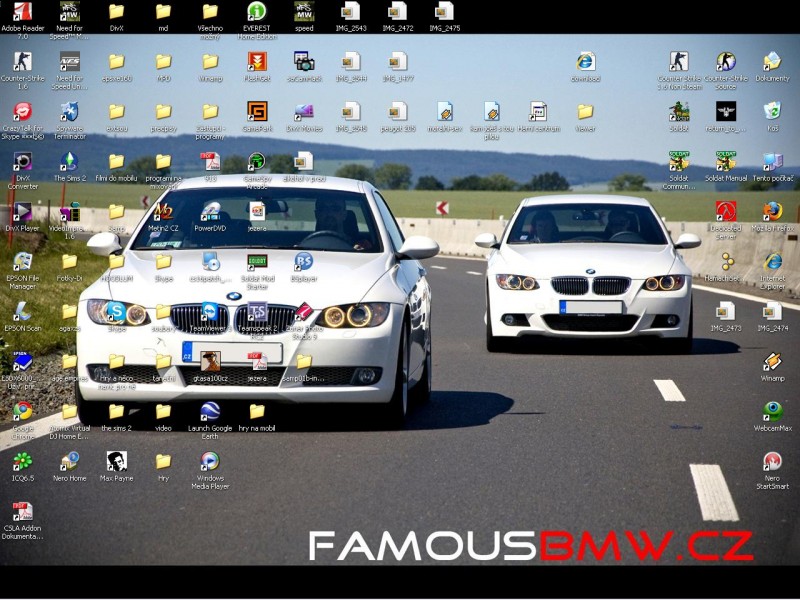The height and width of the screenshot is (600, 800).
Task: Select the Koš recycle bin icon
Action: [x=772, y=111]
